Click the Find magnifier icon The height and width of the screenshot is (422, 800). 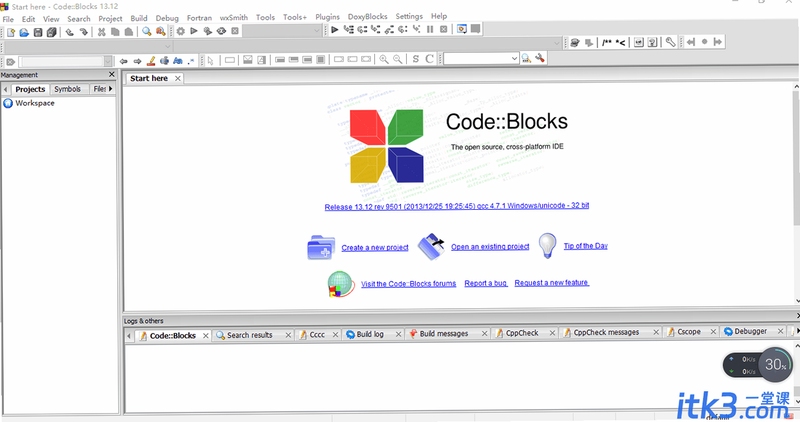pos(146,32)
